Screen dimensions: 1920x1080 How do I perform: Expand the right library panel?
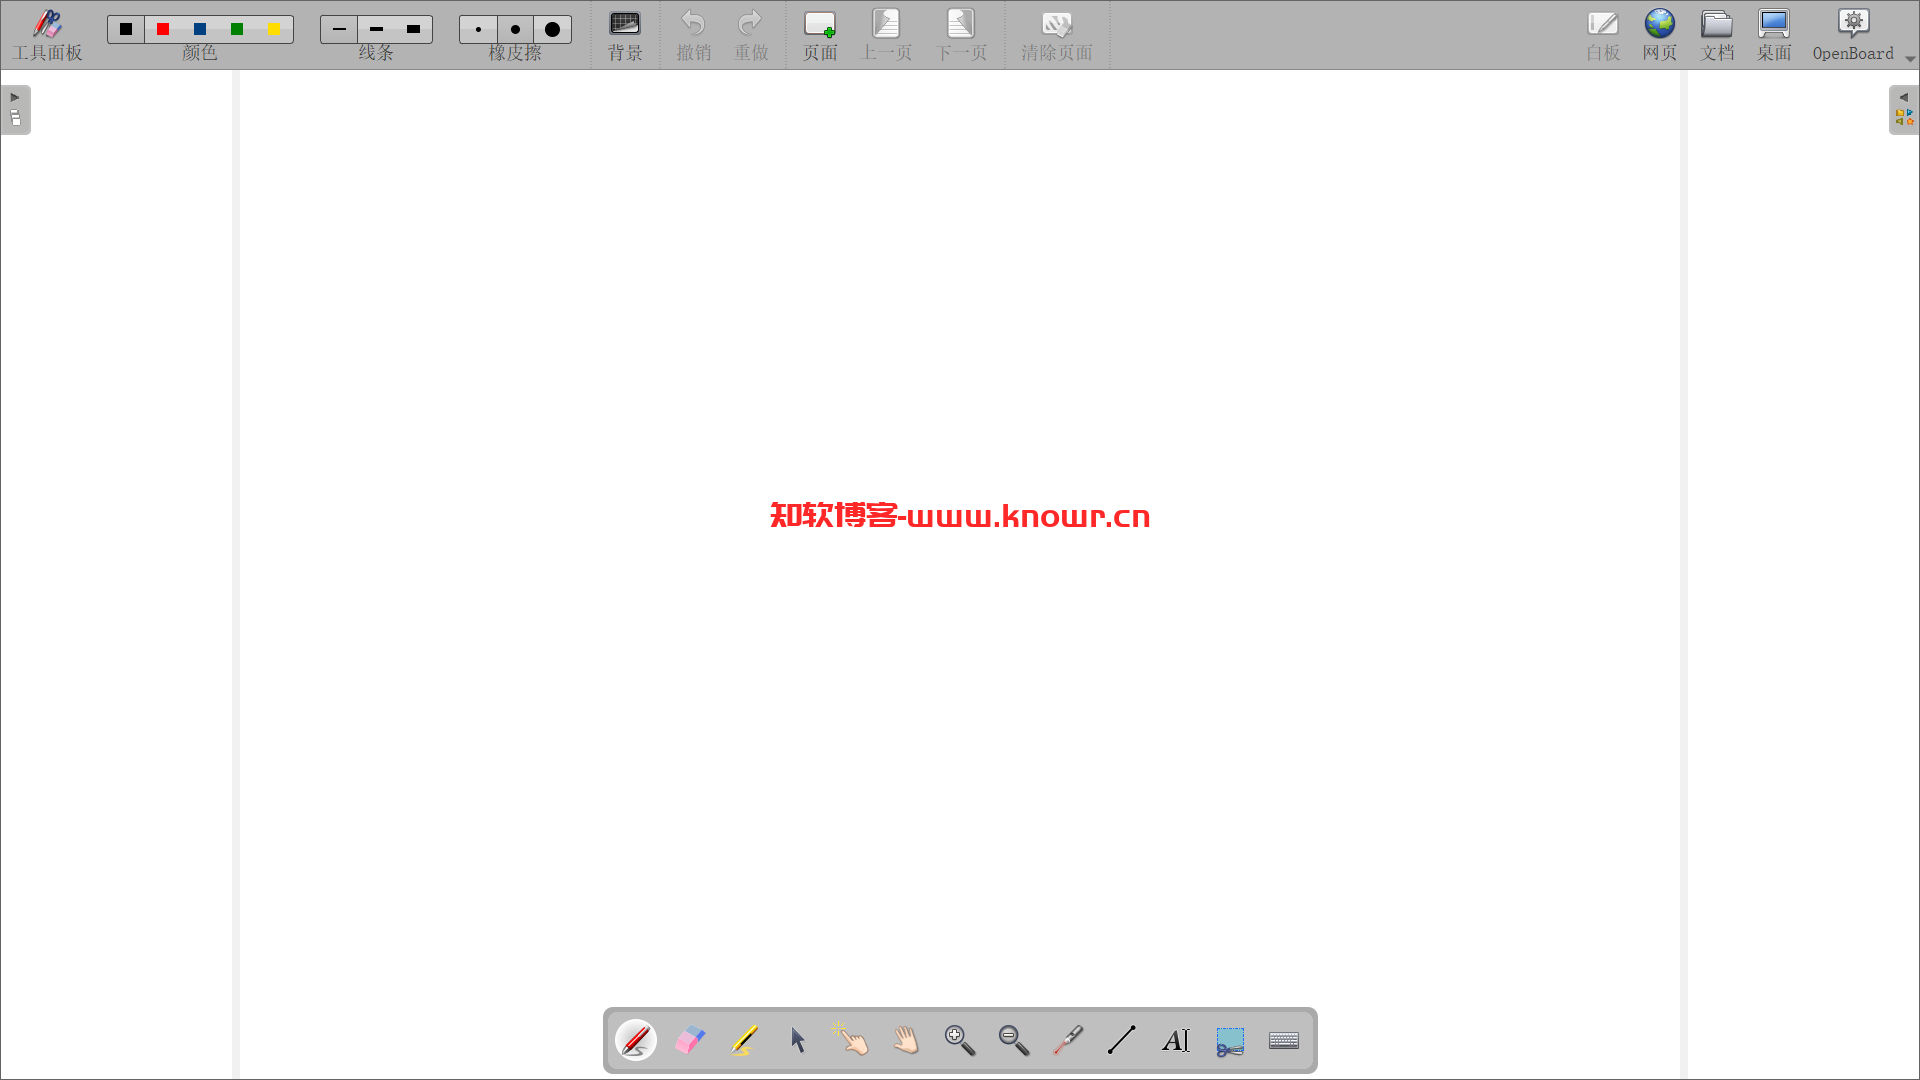(x=1904, y=109)
